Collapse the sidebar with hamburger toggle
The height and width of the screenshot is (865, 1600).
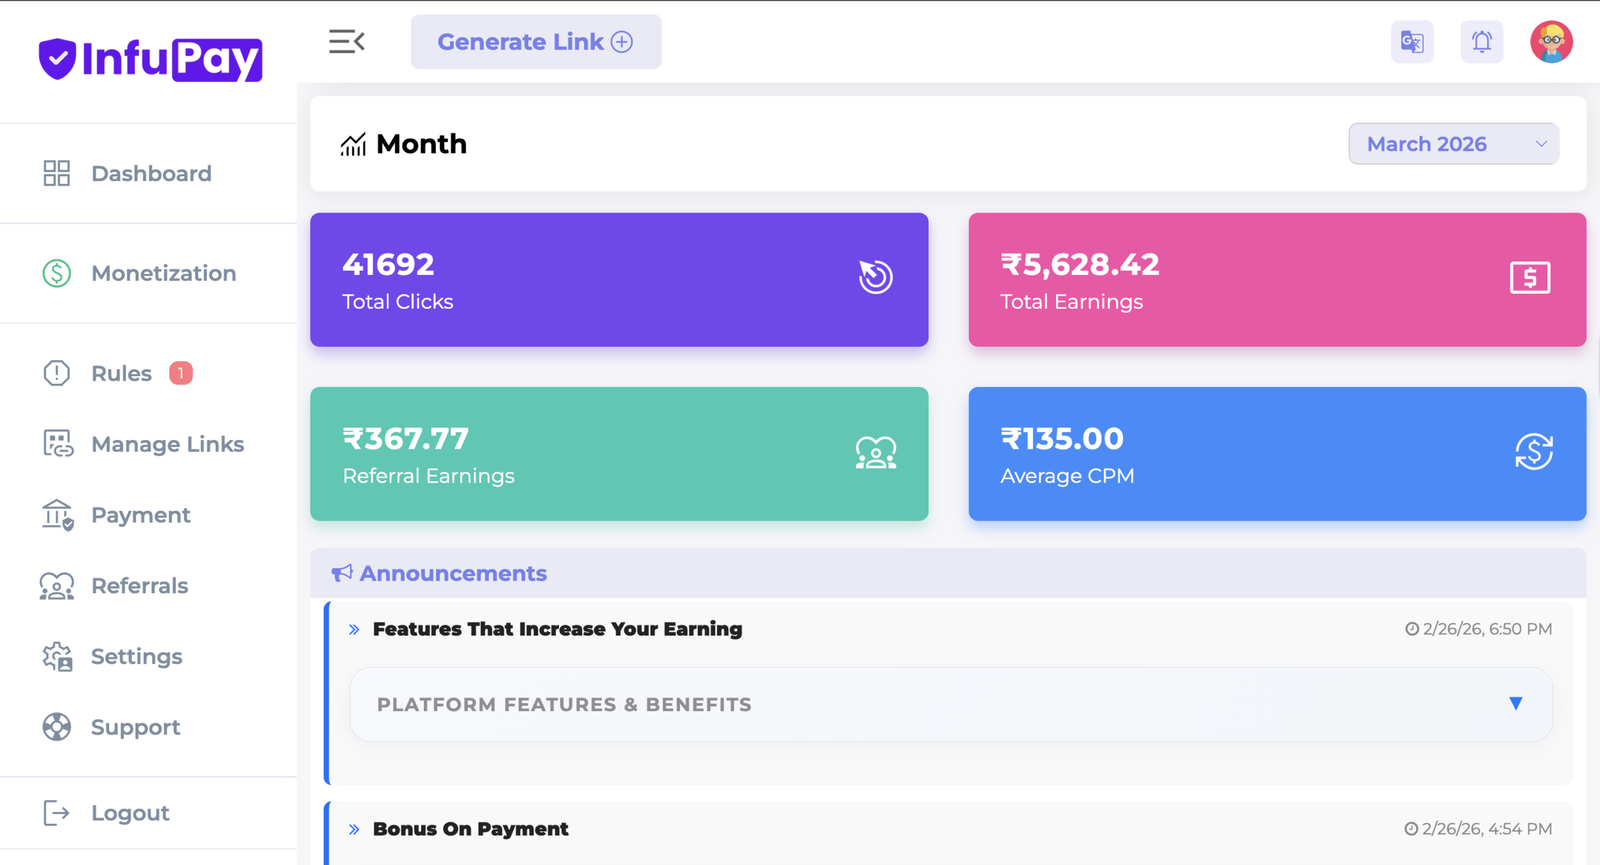click(x=346, y=42)
